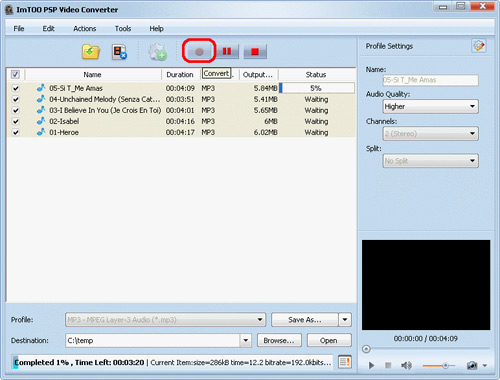The height and width of the screenshot is (380, 500).
Task: Toggle the select-all checkbox in the header
Action: (x=15, y=74)
